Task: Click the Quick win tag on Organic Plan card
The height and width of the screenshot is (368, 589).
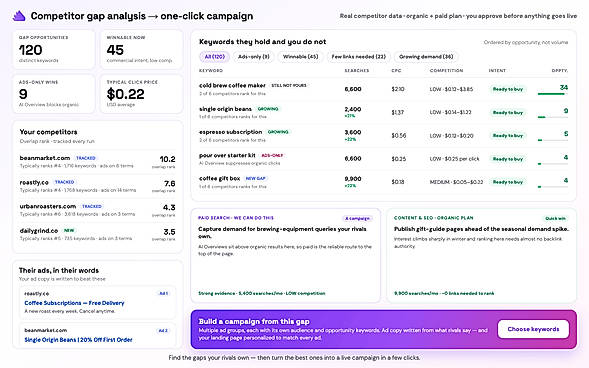Action: [555, 219]
